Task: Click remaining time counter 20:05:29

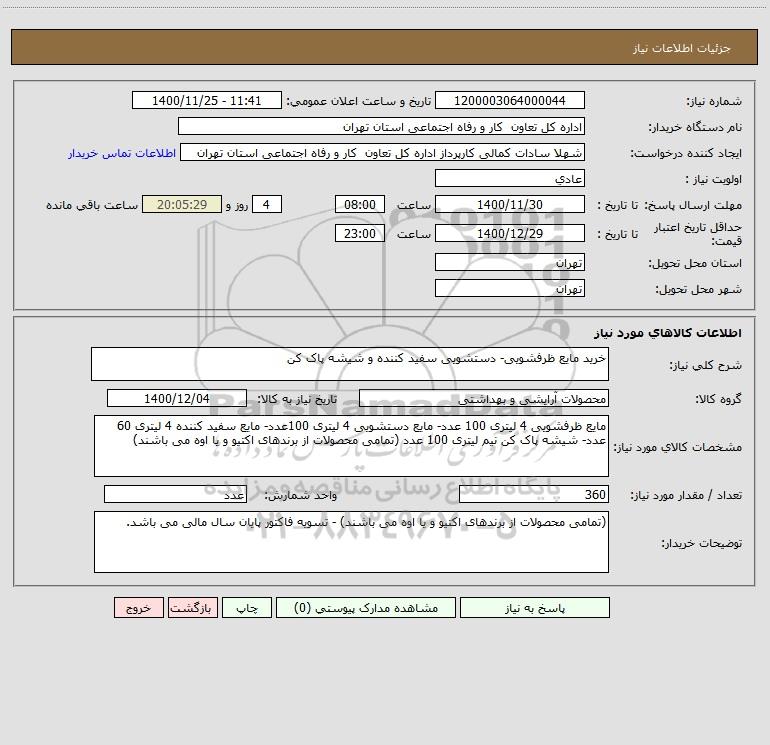Action: (x=182, y=204)
